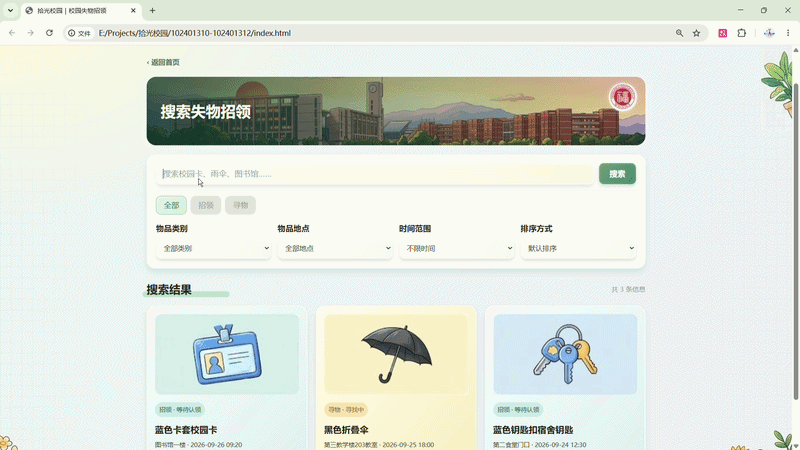Click the 搜索结果 heading

click(169, 290)
